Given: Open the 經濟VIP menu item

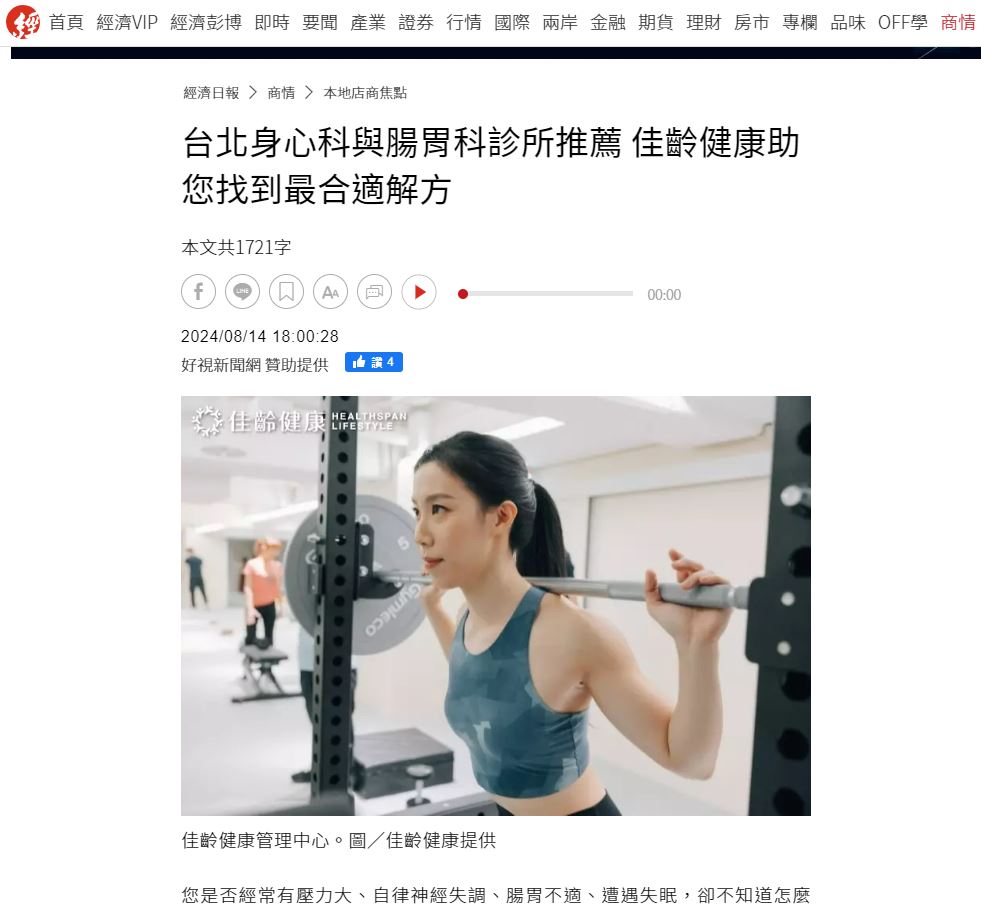Looking at the screenshot, I should pos(127,23).
